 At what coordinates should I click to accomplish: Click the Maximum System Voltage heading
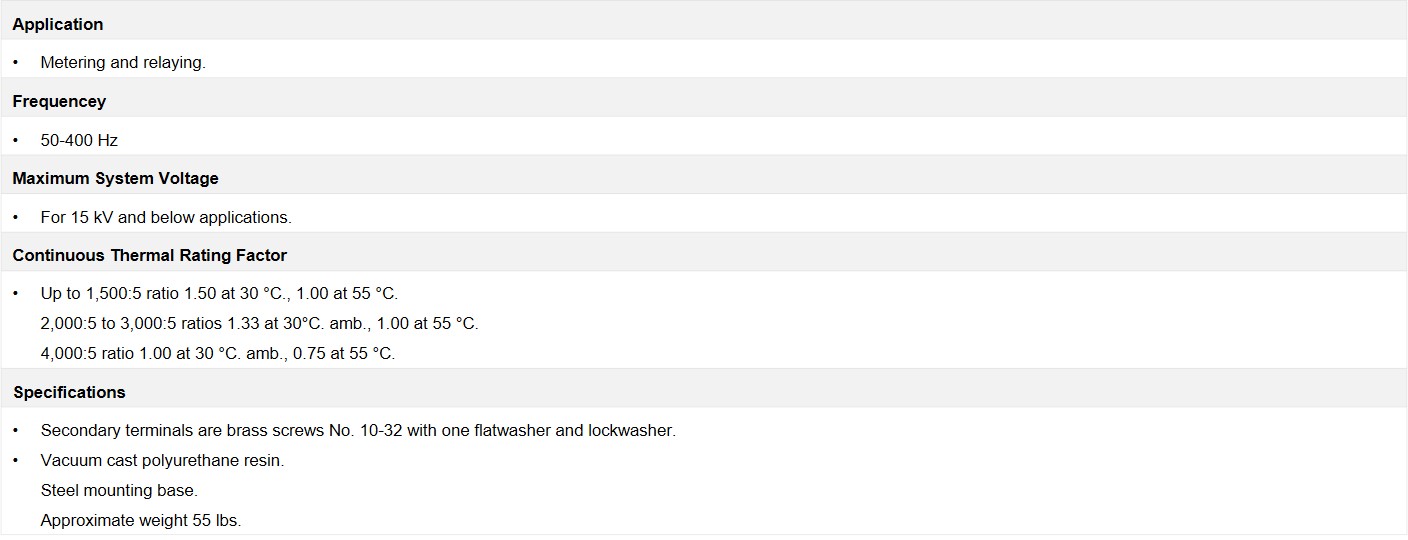tap(115, 178)
